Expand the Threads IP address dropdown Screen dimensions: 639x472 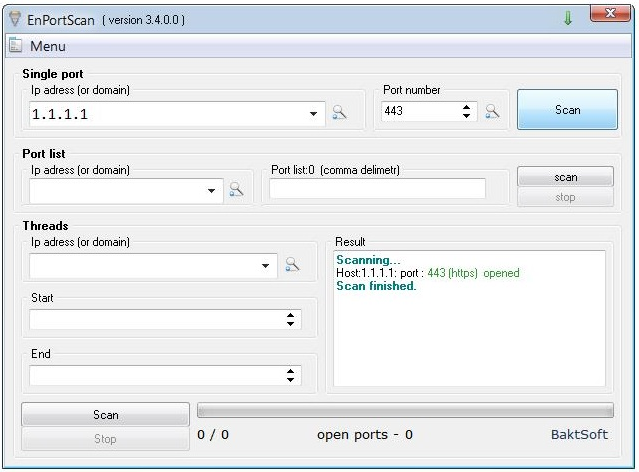coord(265,266)
